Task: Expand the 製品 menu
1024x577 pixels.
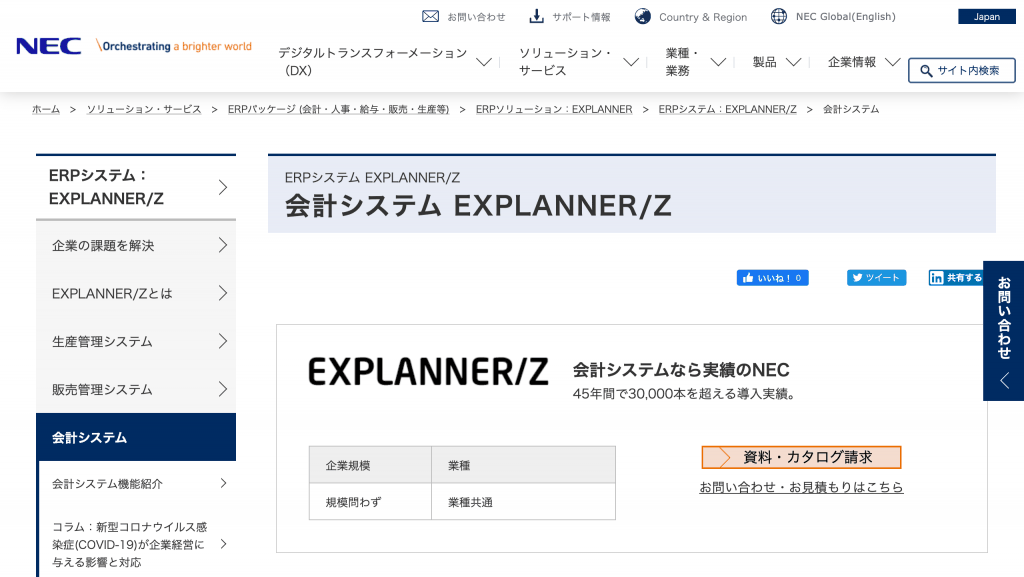Action: (x=776, y=62)
